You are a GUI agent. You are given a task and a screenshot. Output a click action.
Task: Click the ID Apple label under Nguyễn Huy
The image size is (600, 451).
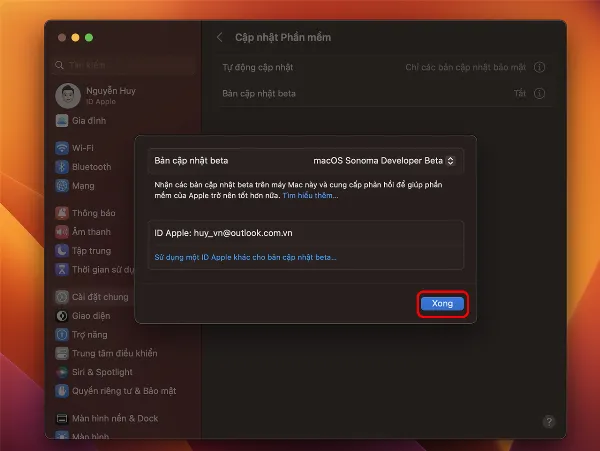(x=101, y=102)
